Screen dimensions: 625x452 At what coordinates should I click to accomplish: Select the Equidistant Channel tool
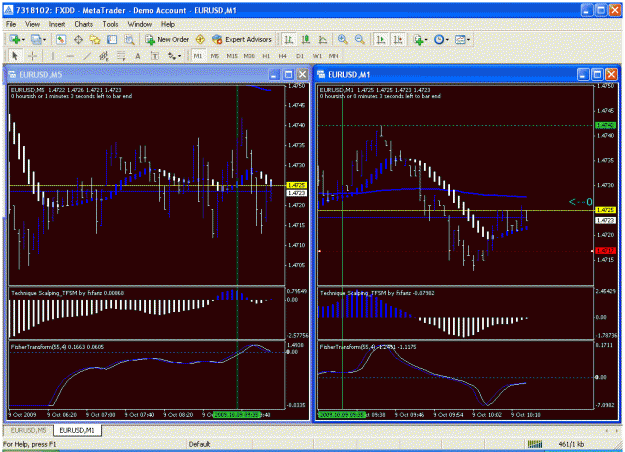pyautogui.click(x=104, y=56)
